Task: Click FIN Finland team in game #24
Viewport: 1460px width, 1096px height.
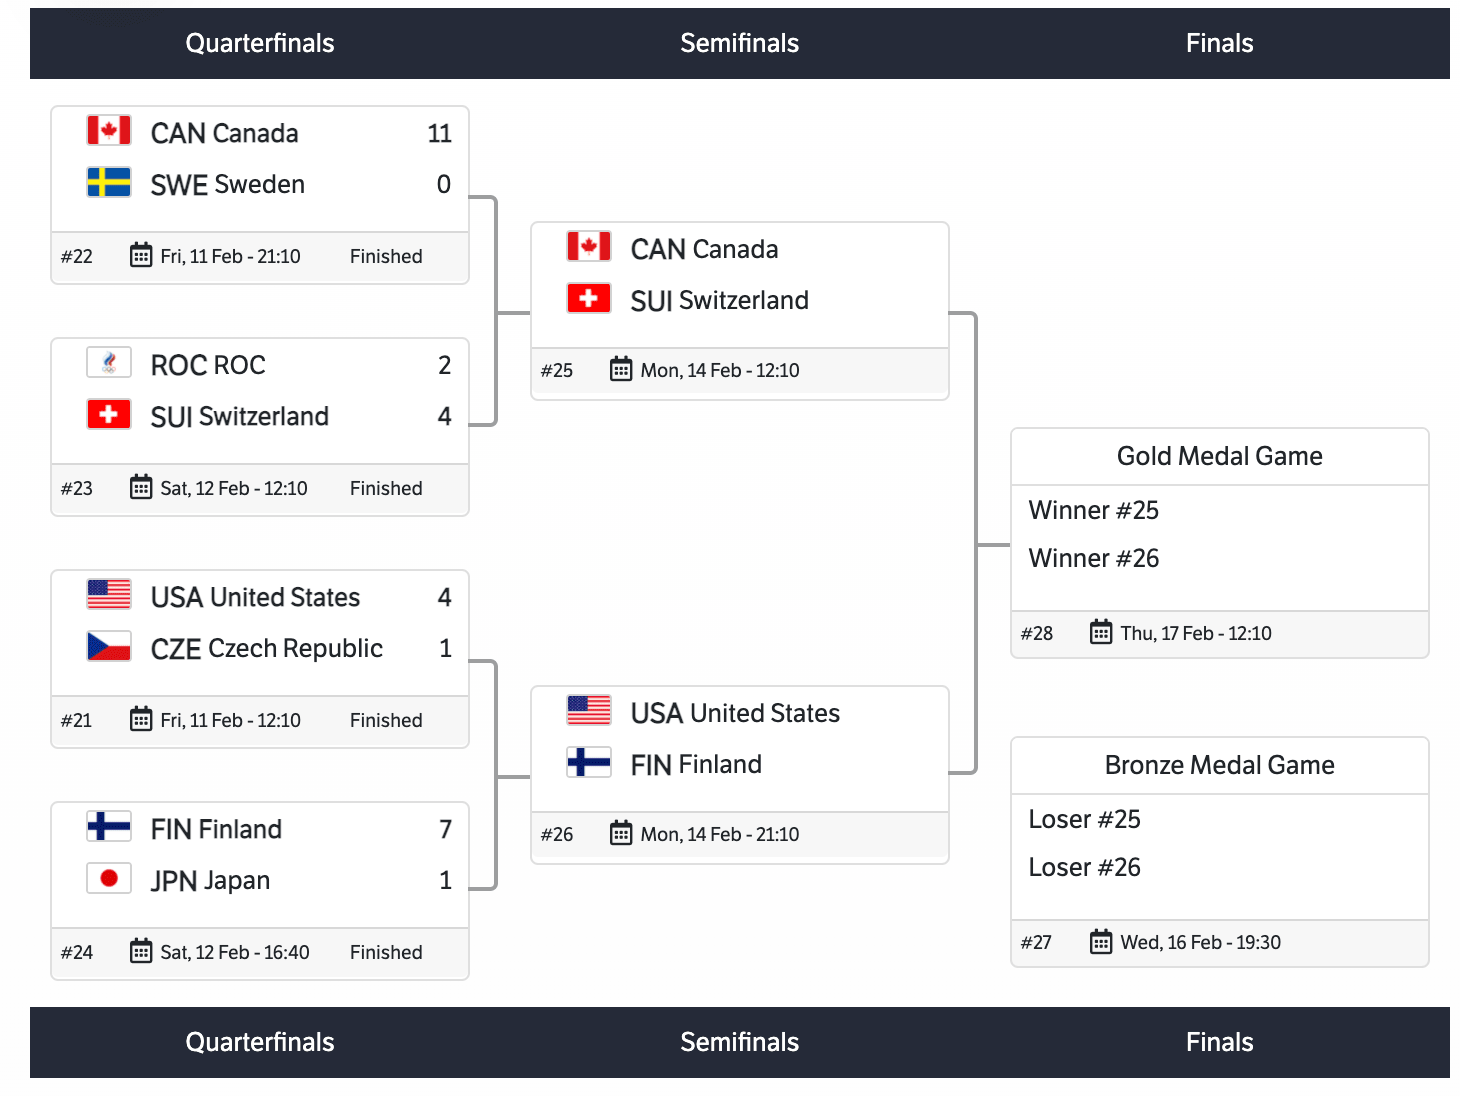Action: click(x=216, y=829)
